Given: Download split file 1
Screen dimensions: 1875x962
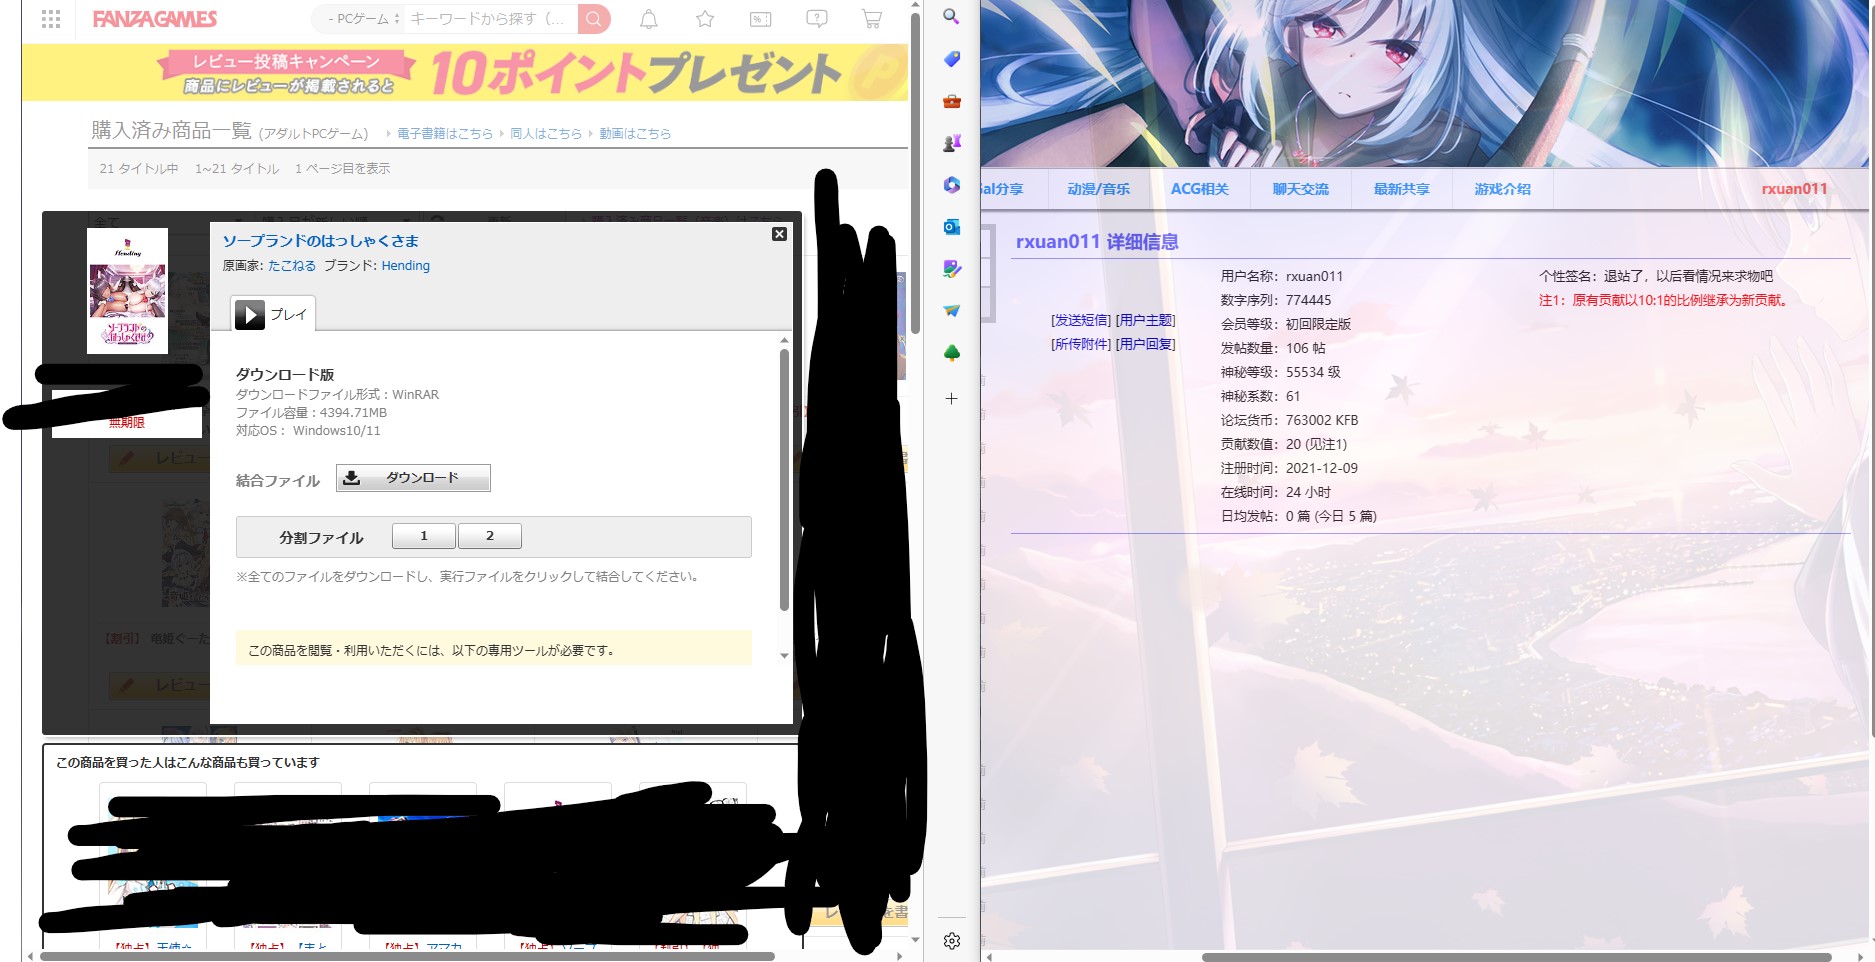Looking at the screenshot, I should coord(424,536).
